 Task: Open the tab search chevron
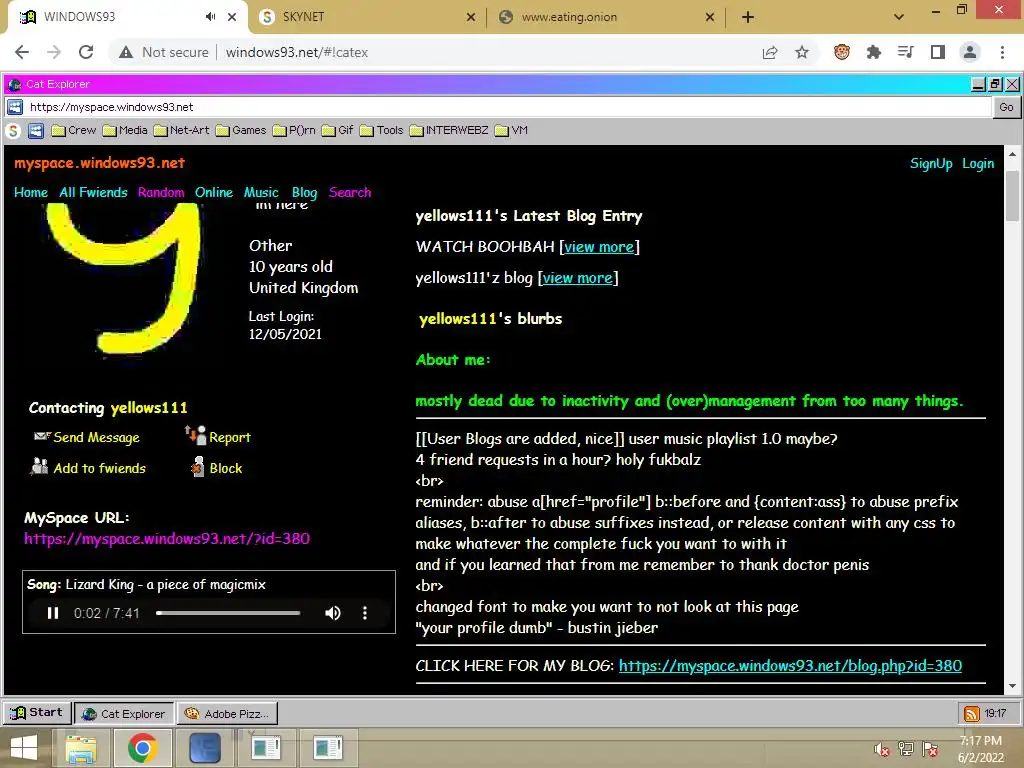(899, 17)
